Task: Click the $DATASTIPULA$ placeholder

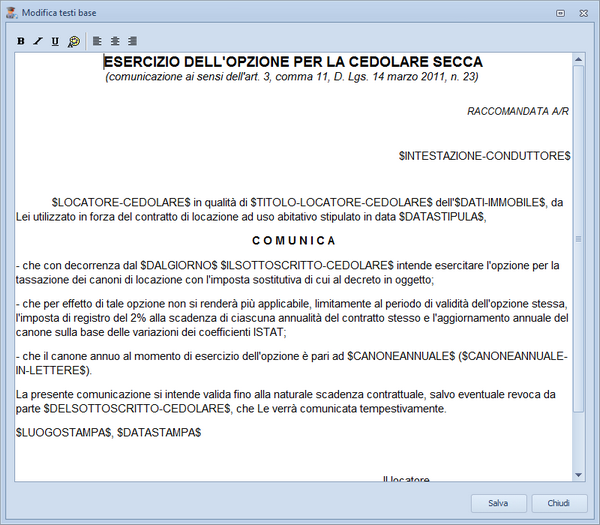Action: coord(441,217)
